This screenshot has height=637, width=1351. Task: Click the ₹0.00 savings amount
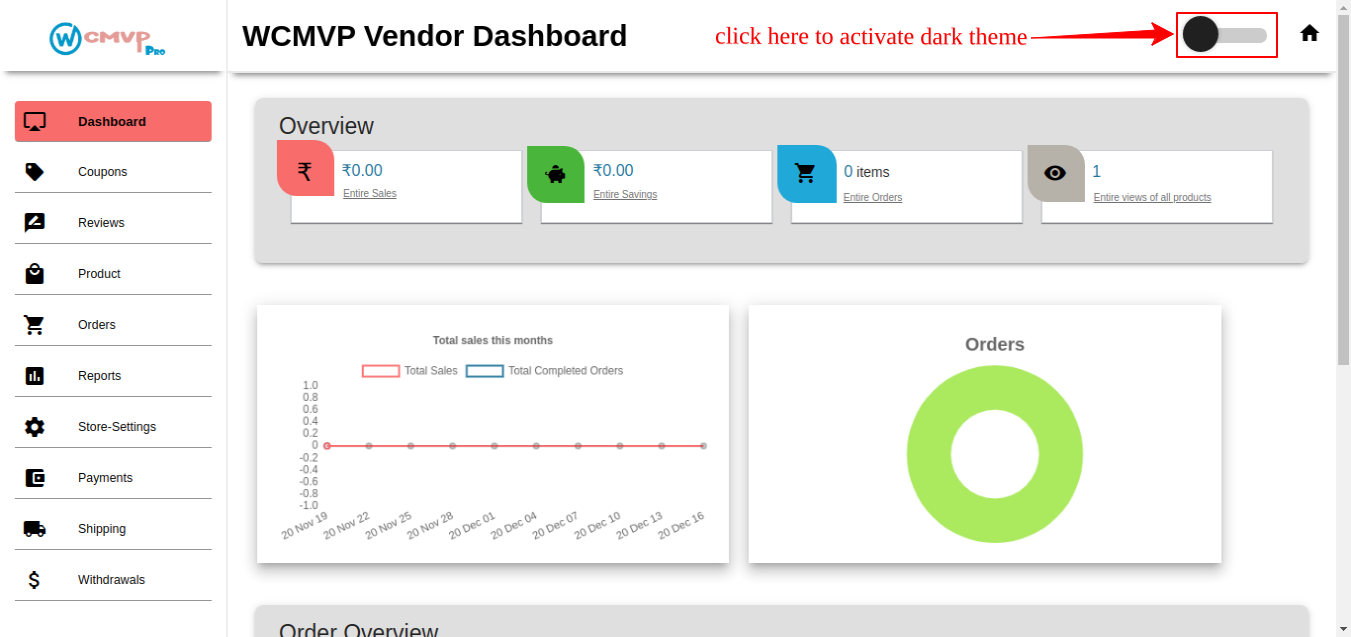[613, 171]
